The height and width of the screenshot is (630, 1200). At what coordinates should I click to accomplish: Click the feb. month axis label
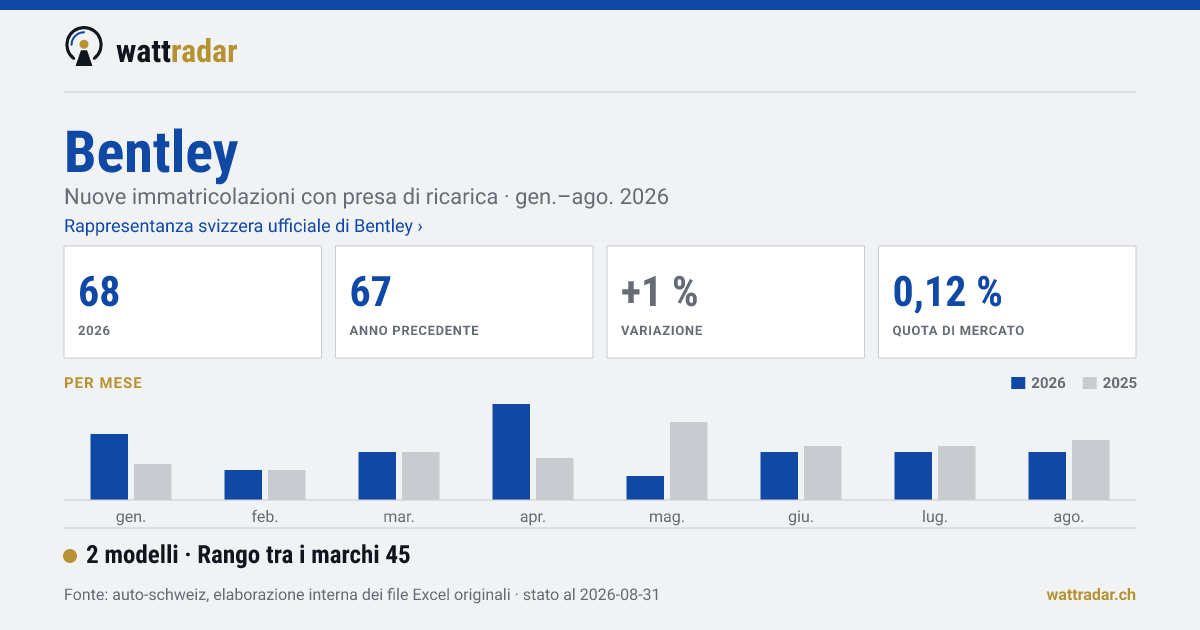[265, 517]
